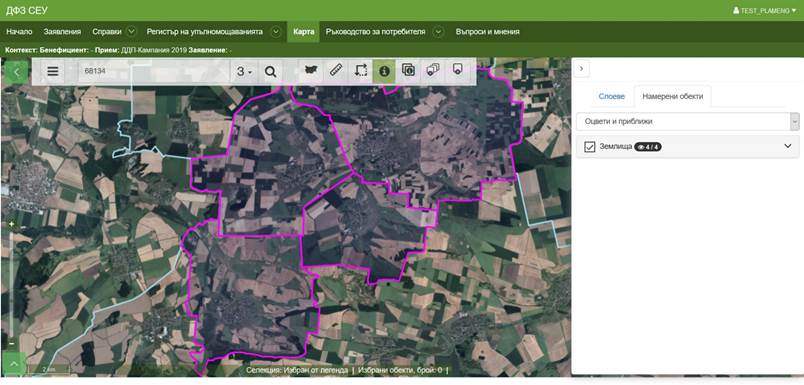Click the magnifier search icon
Image resolution: width=804 pixels, height=385 pixels.
(270, 72)
